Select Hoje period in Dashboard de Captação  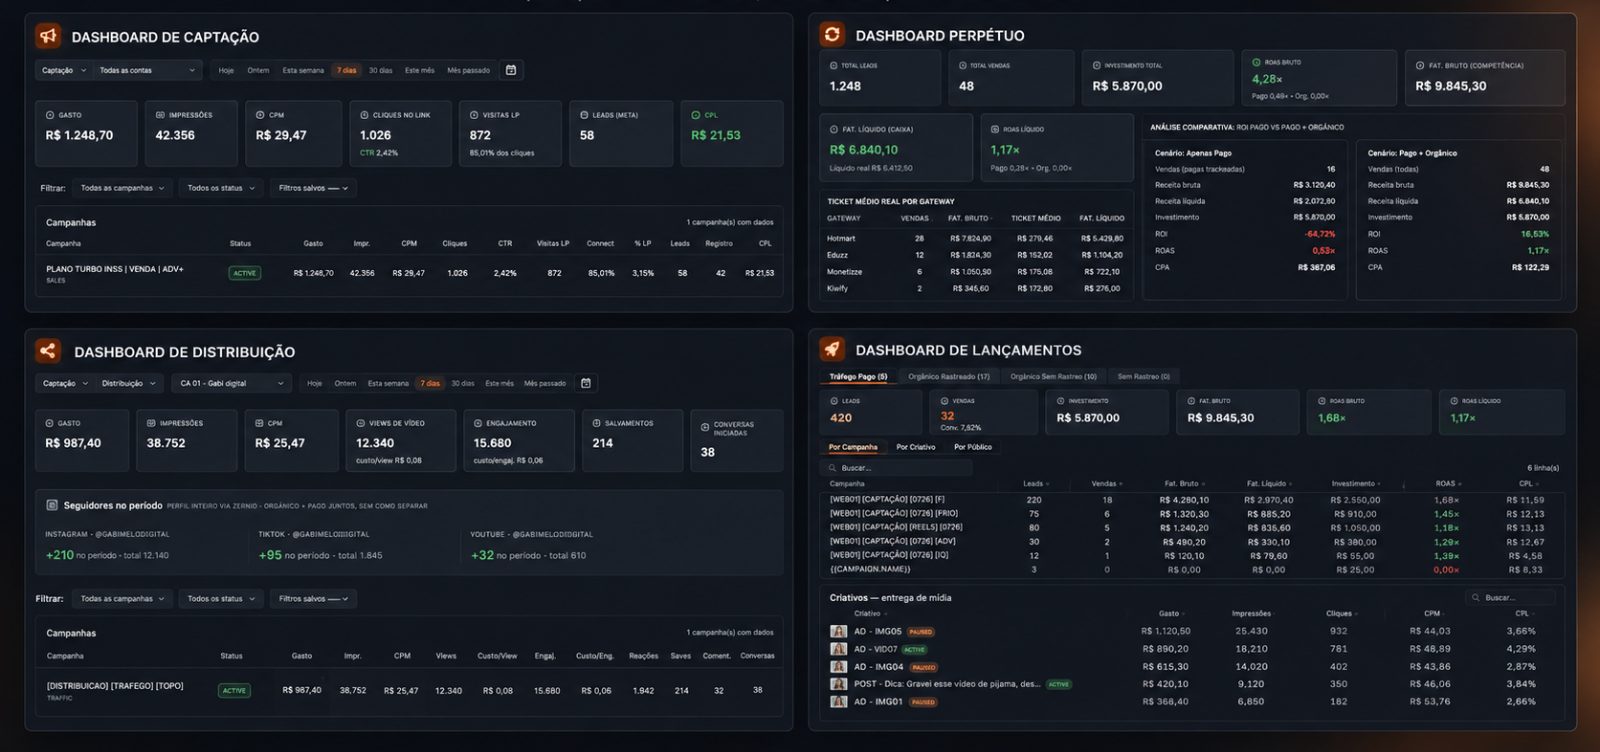point(226,70)
